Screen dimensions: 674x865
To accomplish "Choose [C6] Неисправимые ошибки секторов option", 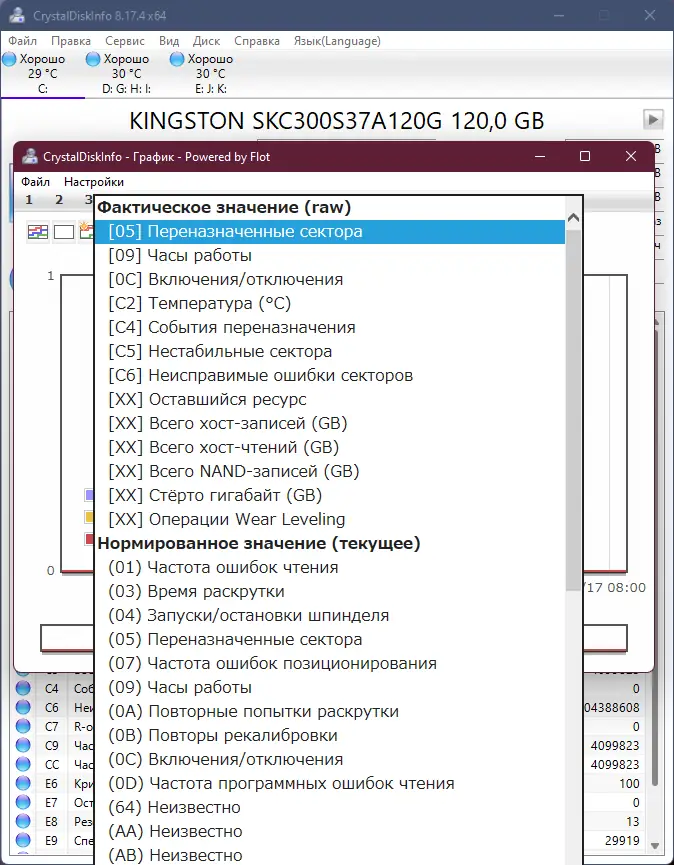I will pos(330,376).
